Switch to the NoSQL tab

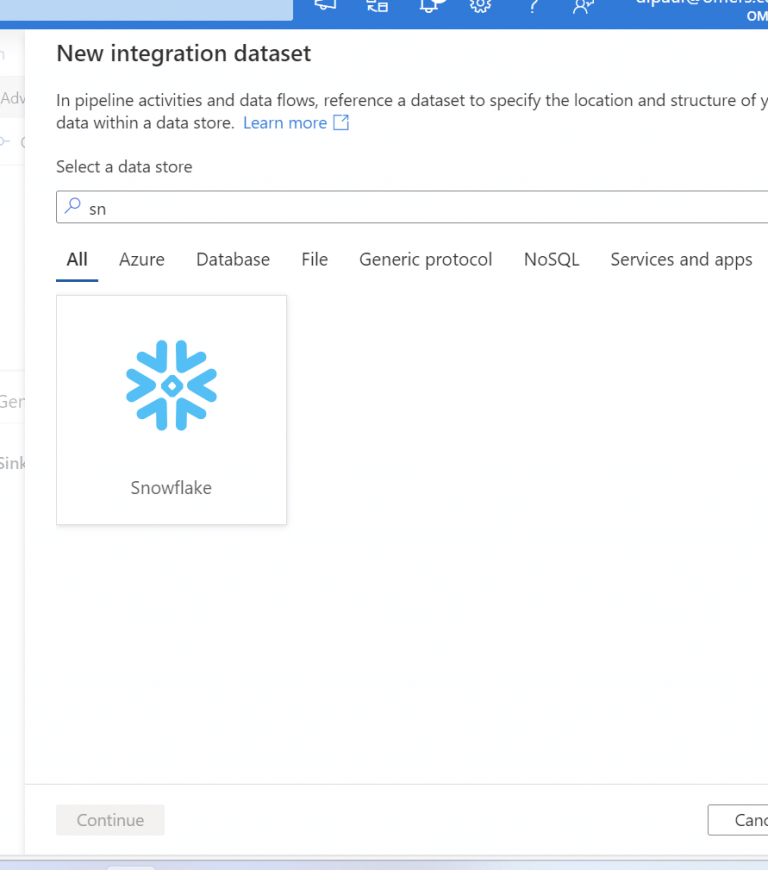[551, 259]
